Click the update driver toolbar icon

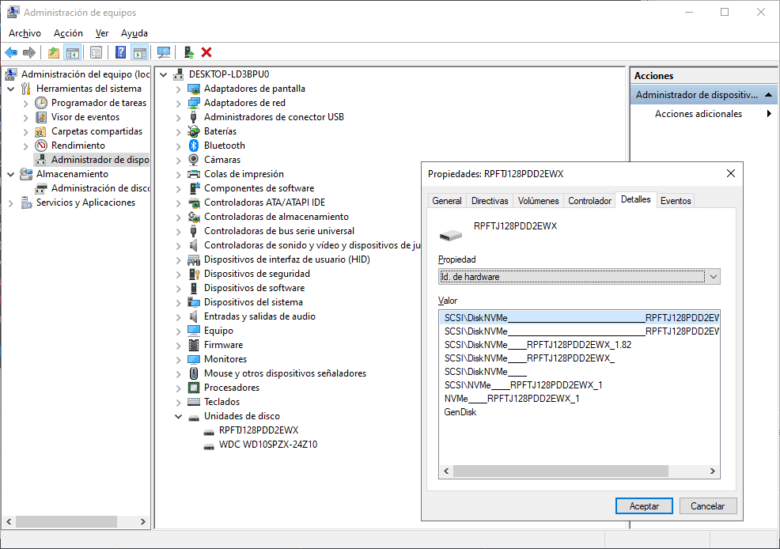pos(189,52)
